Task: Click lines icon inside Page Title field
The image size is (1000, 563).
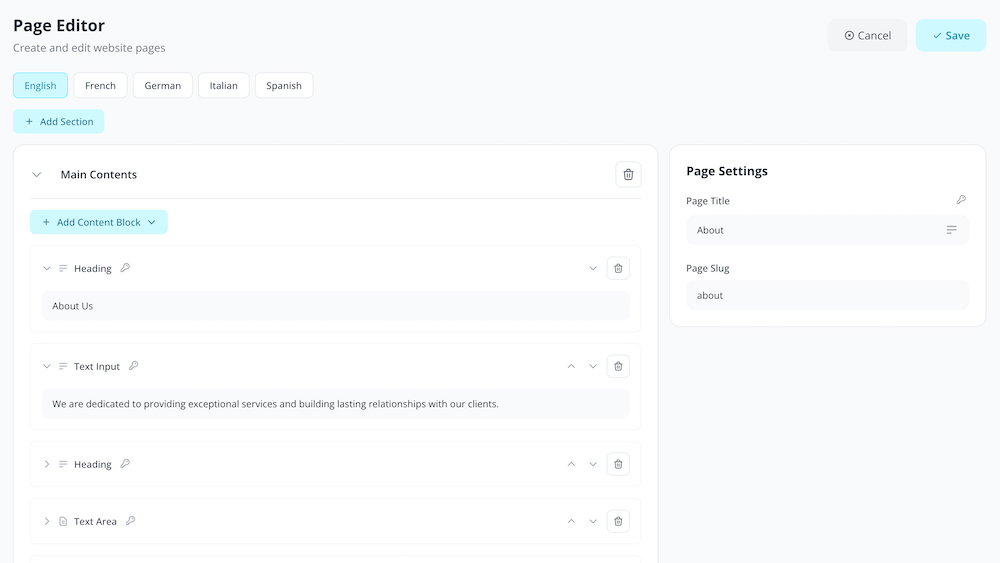Action: 952,230
